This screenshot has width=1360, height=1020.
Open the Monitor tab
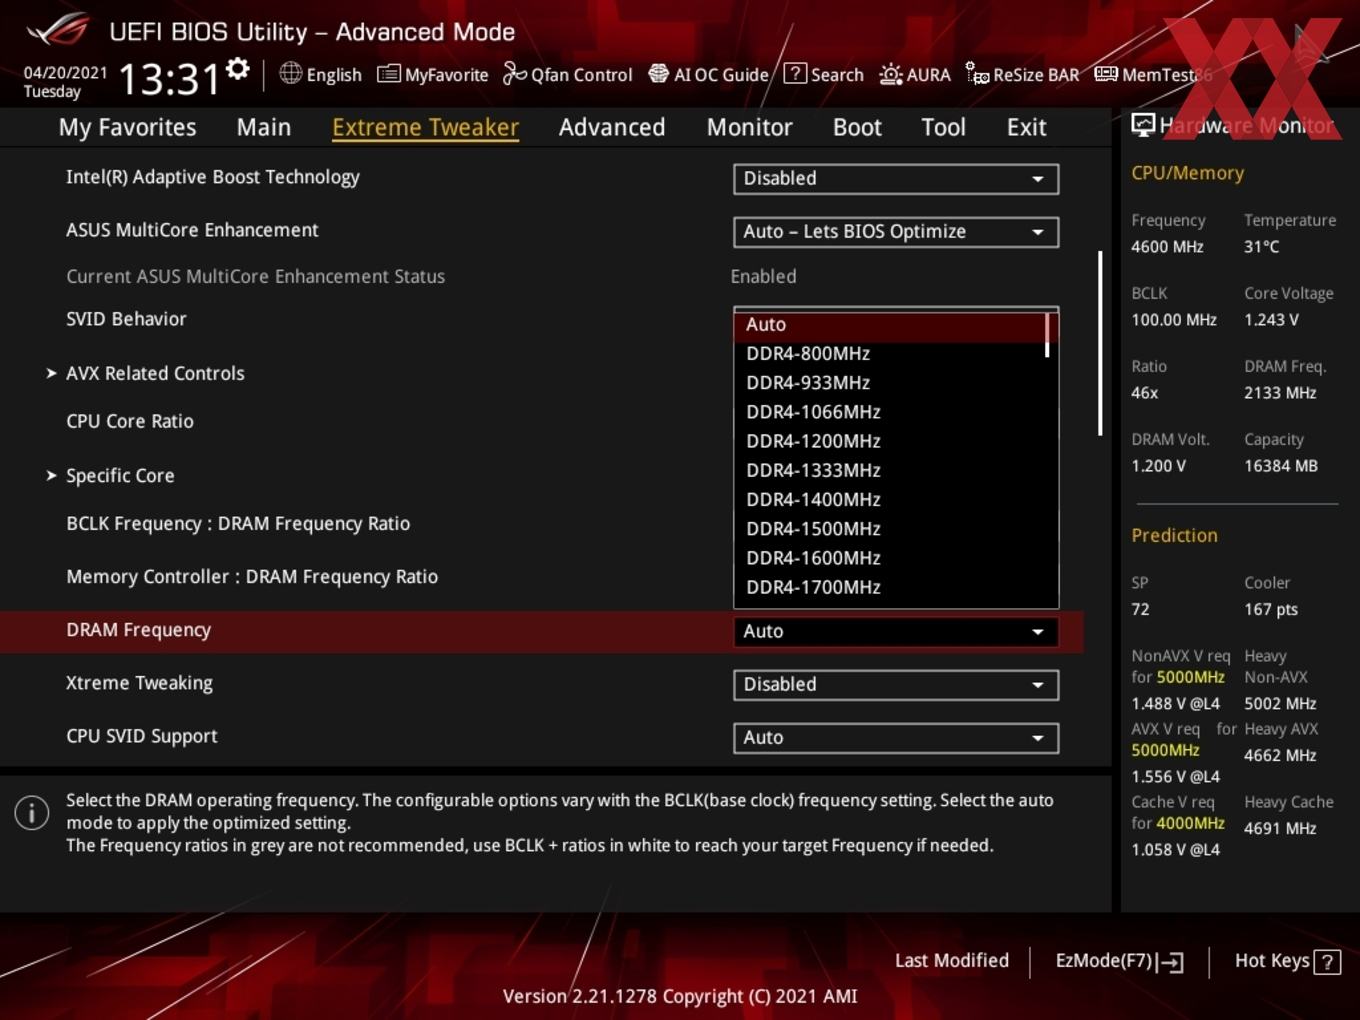[749, 128]
